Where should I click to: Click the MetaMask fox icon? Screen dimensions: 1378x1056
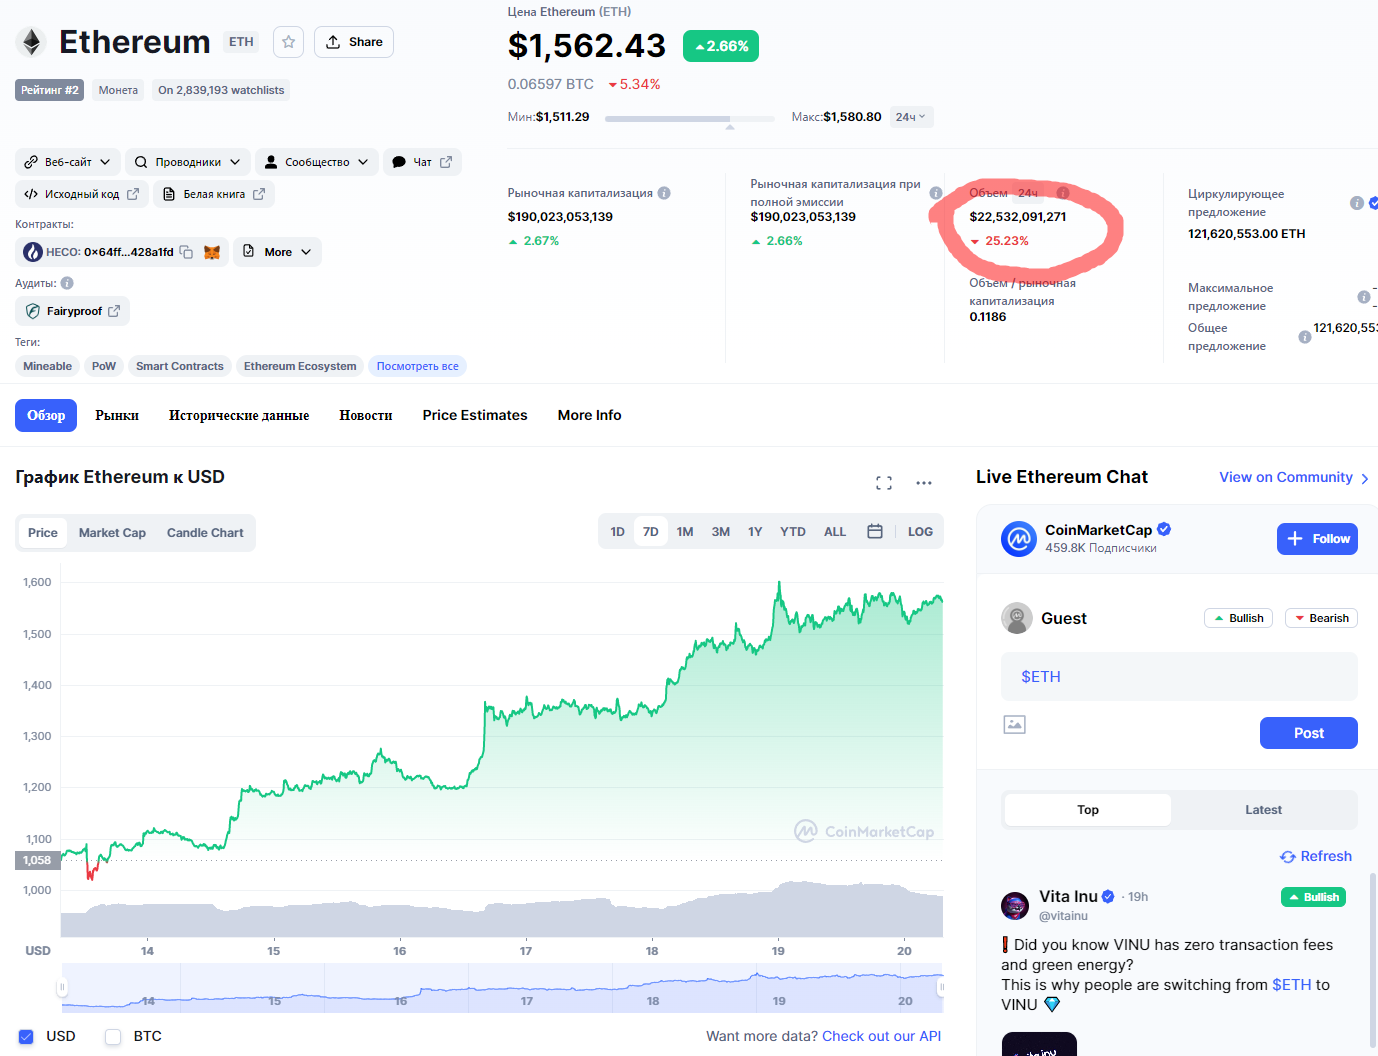click(212, 252)
